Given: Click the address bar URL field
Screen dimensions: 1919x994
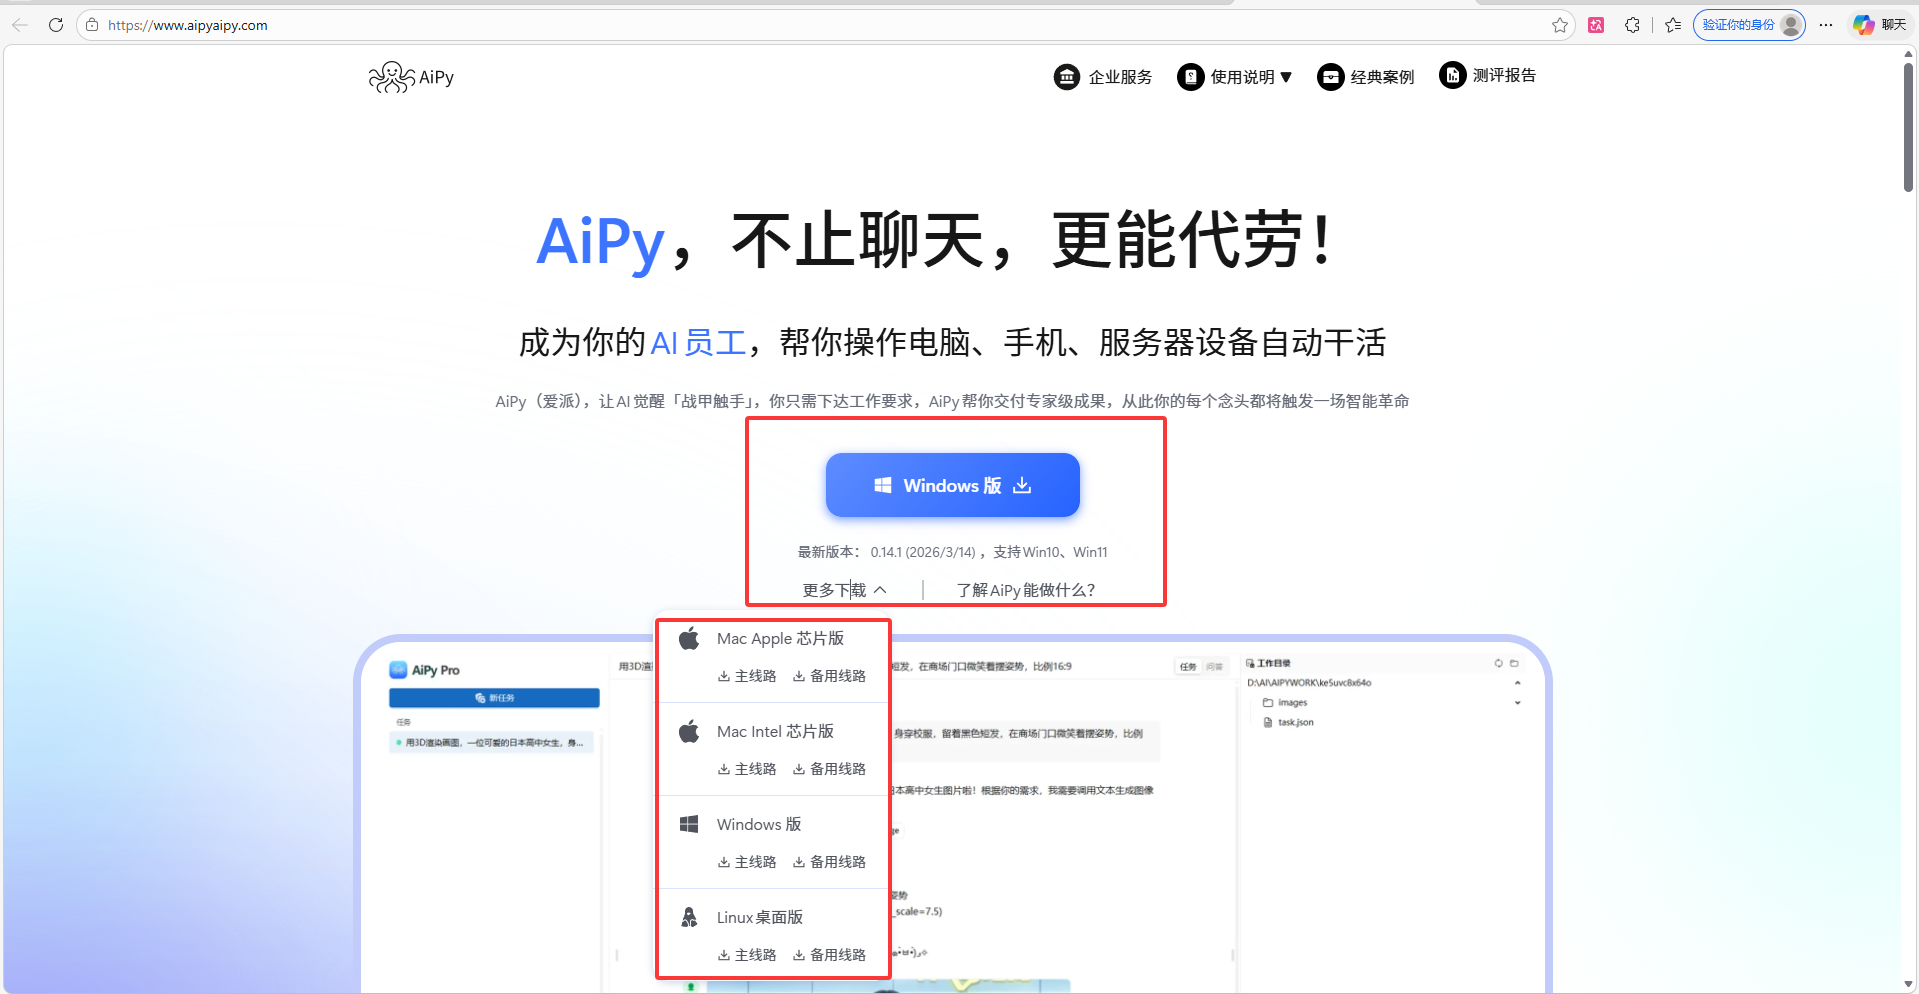Looking at the screenshot, I should 800,25.
